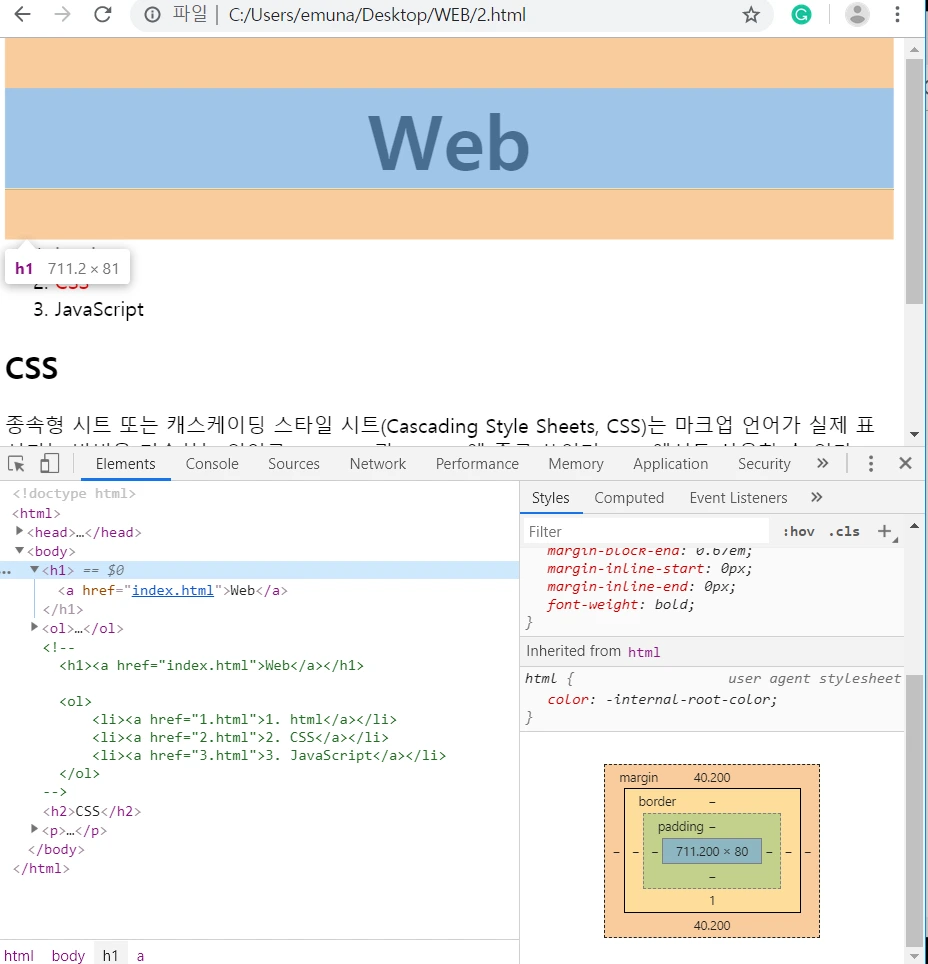Click the font-weight: bold property
Image resolution: width=928 pixels, height=964 pixels.
621,605
